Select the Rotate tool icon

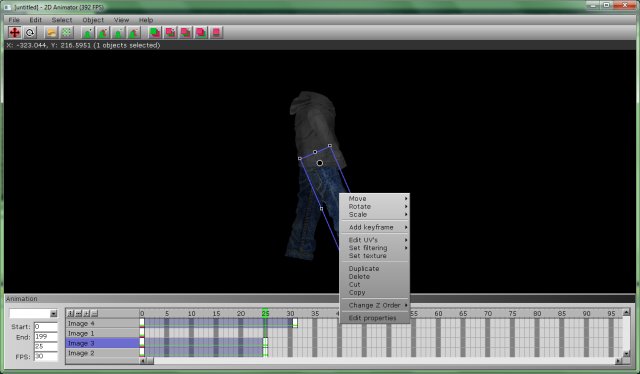tap(30, 32)
